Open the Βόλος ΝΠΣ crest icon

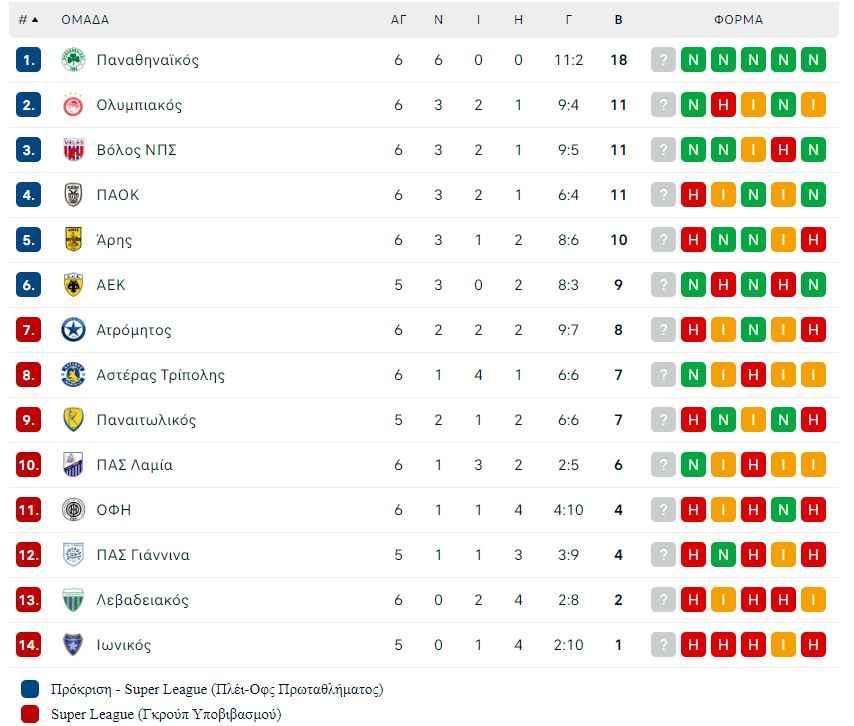tap(73, 150)
